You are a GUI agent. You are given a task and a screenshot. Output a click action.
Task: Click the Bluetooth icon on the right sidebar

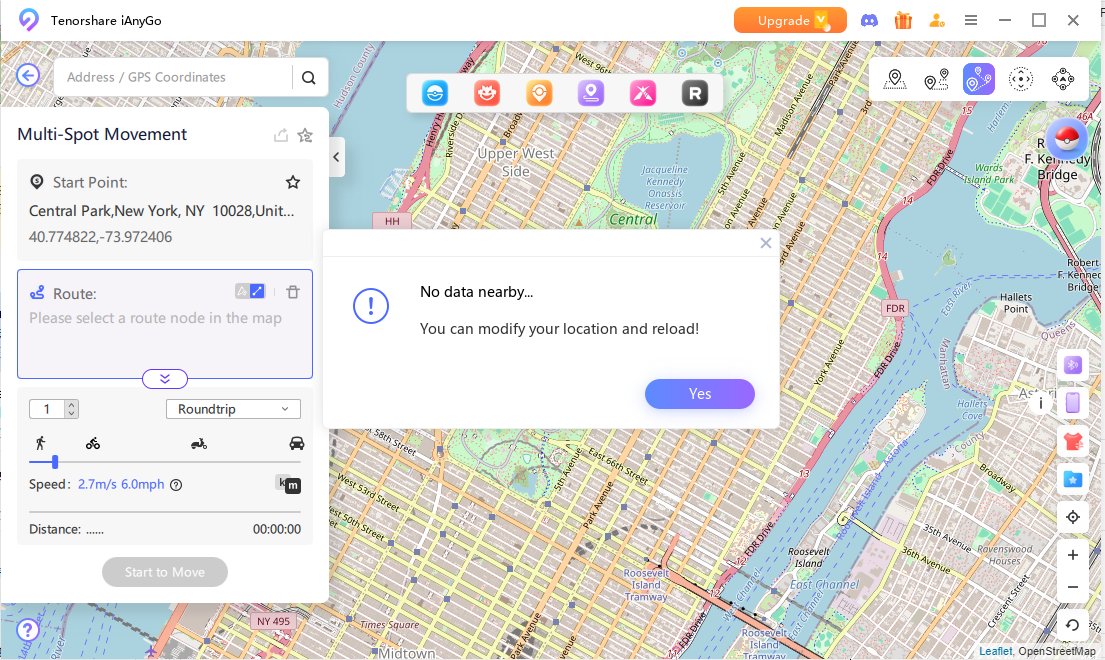pos(1072,365)
